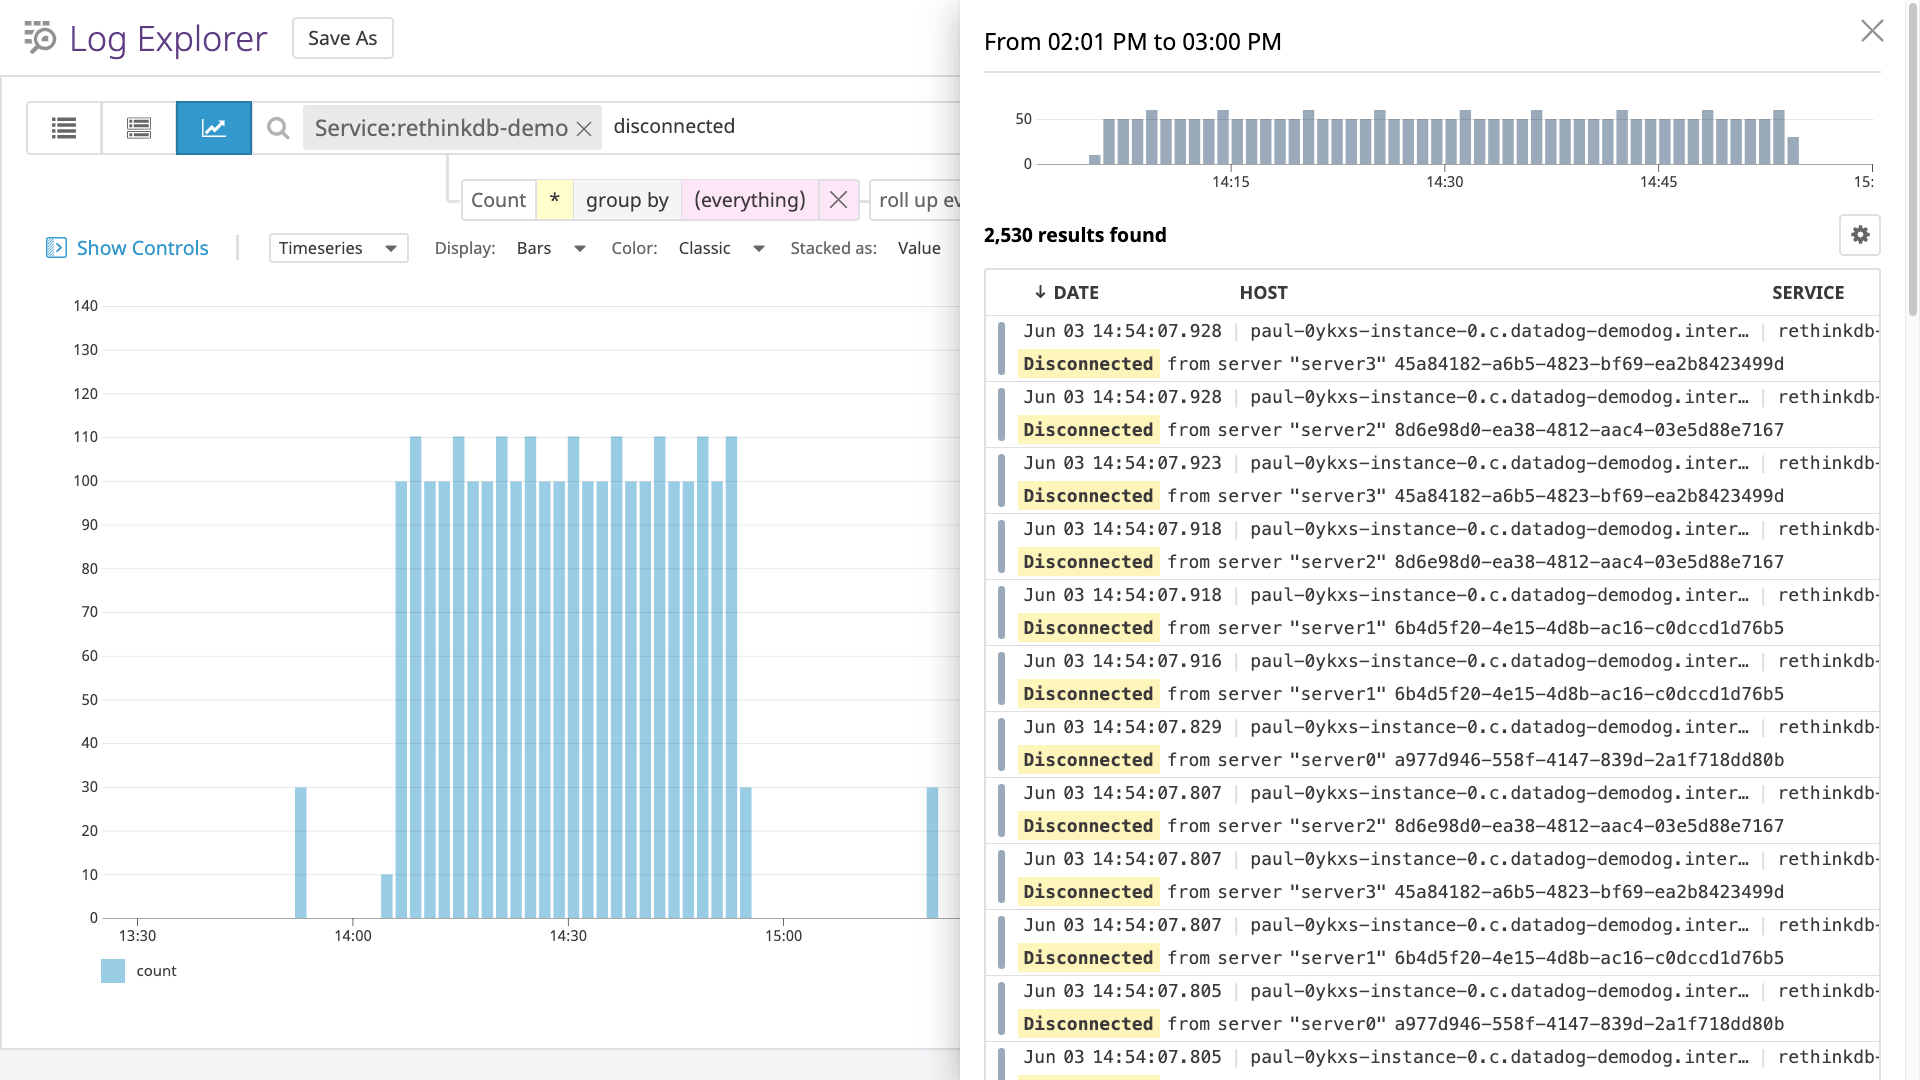Close the log details side panel
The image size is (1920, 1080).
pos(1872,31)
